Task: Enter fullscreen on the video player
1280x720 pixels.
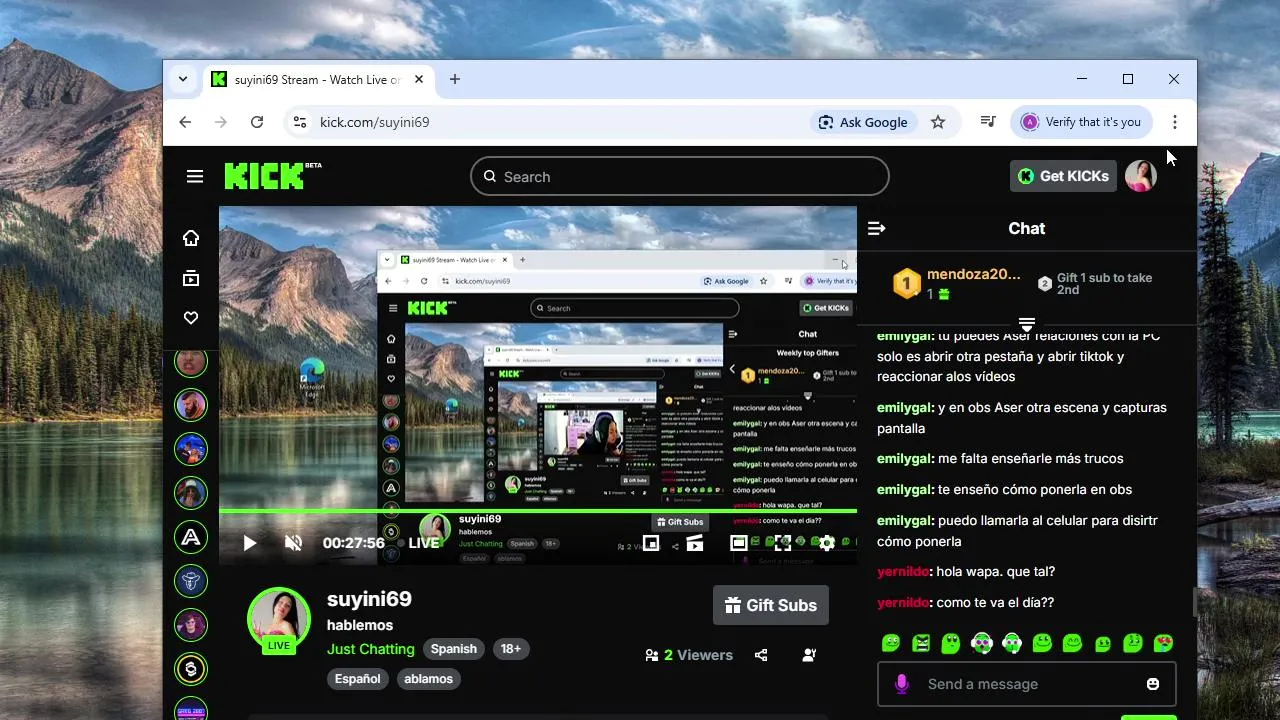Action: click(783, 543)
